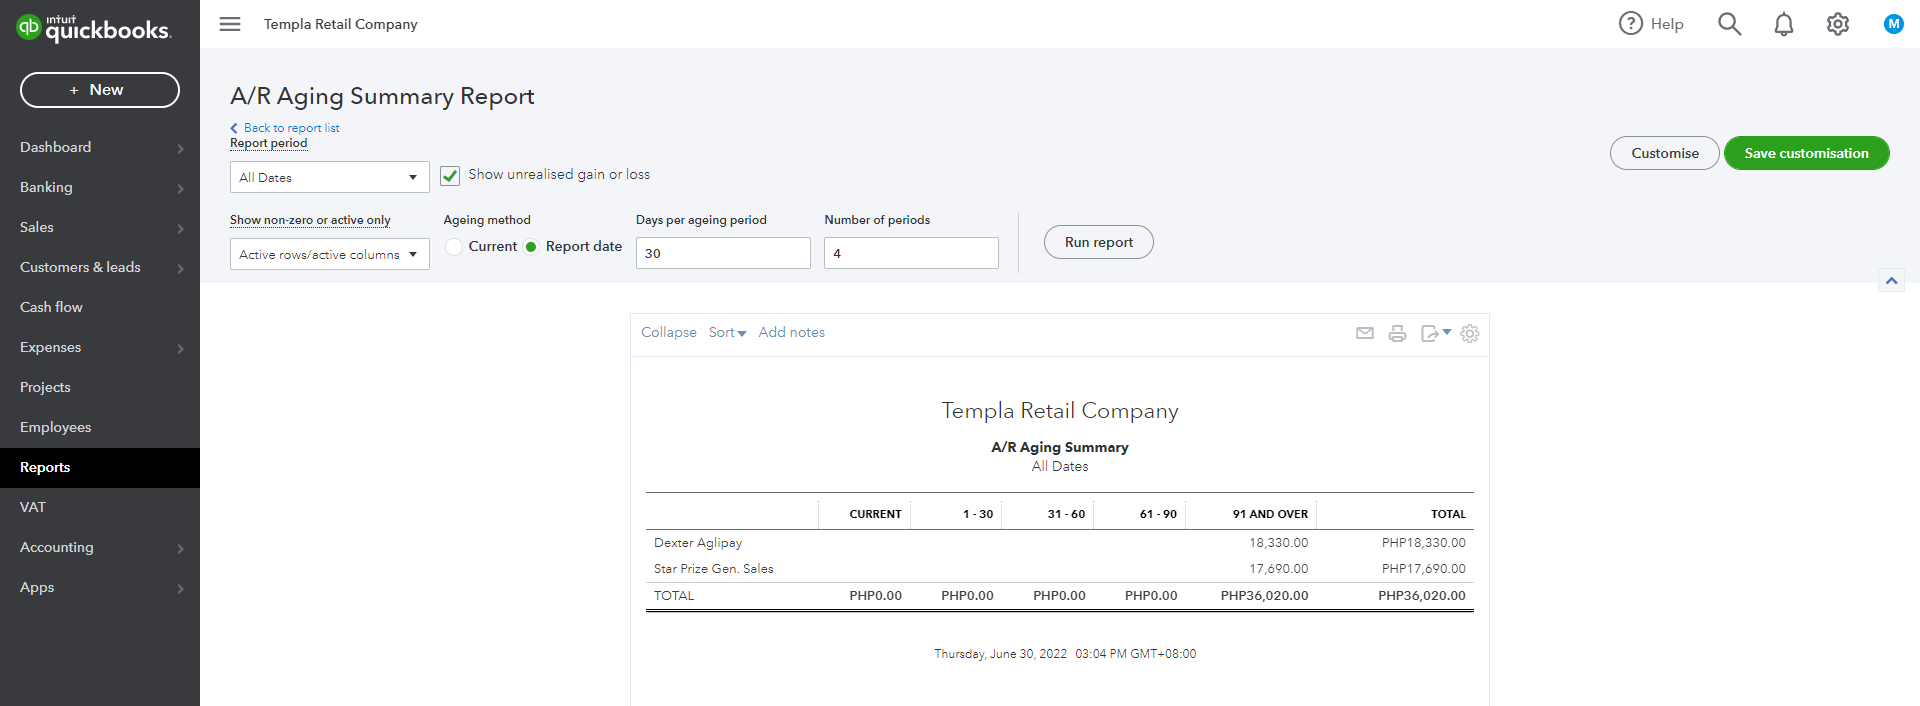
Task: Click the hamburger menu icon
Action: (x=230, y=24)
